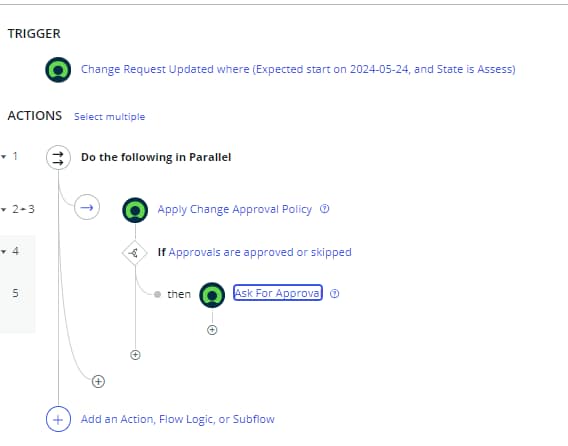This screenshot has height=446, width=568.
Task: Open the Approvals are approved or skipped condition
Action: pyautogui.click(x=260, y=252)
